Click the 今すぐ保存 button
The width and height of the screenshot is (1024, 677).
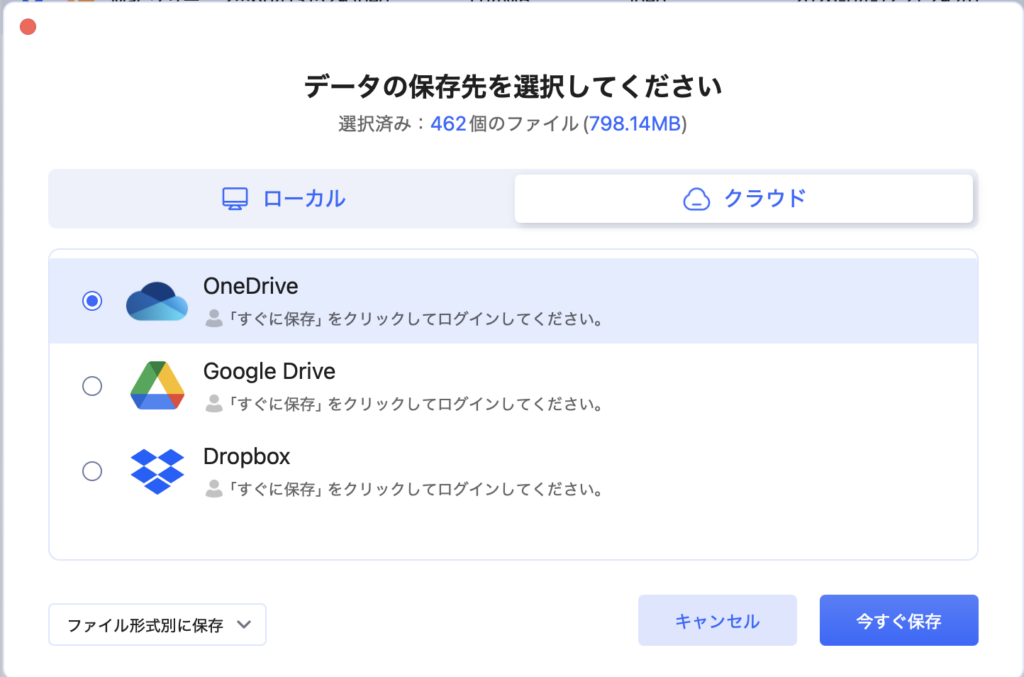point(898,620)
